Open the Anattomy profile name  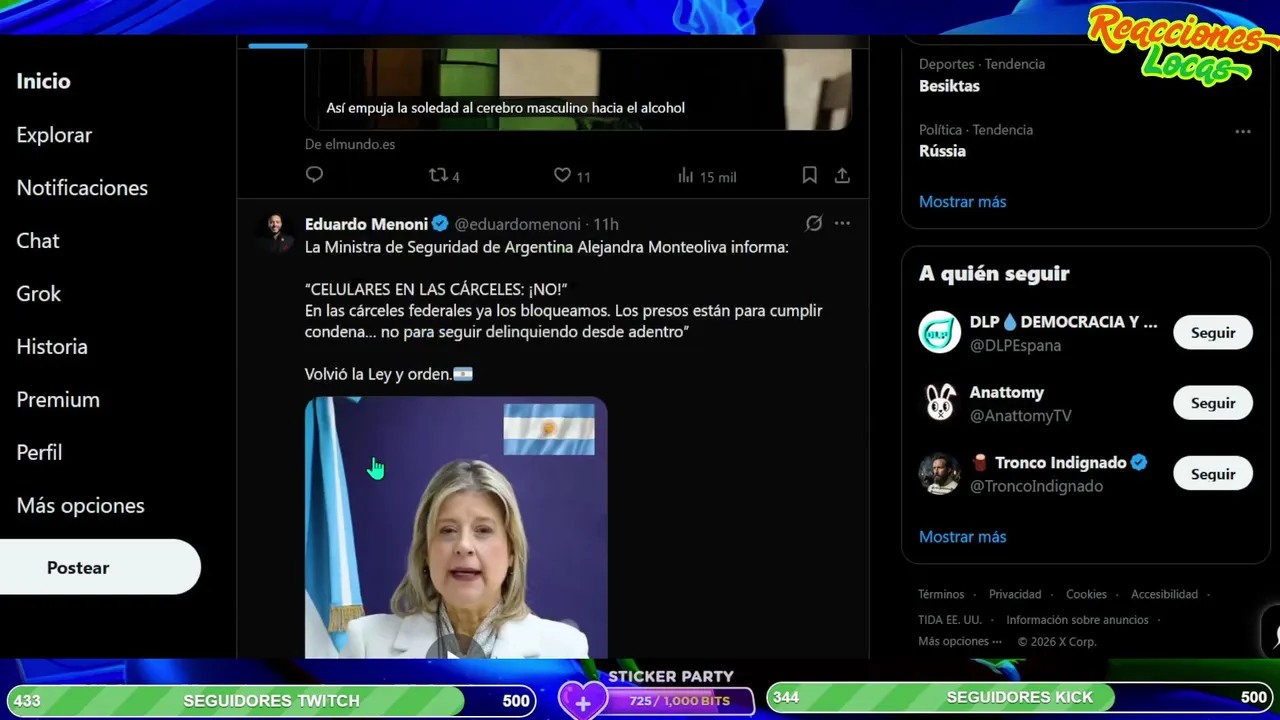[1006, 392]
